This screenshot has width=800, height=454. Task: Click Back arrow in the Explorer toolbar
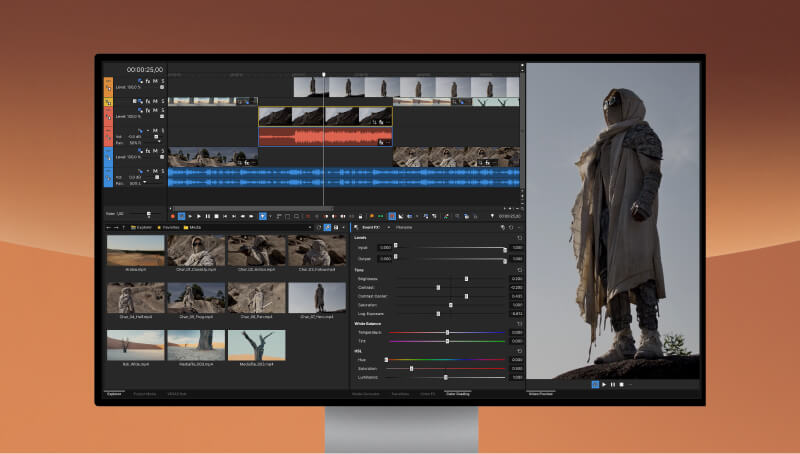108,228
